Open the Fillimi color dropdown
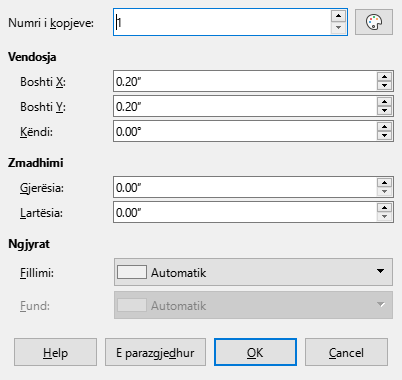The width and height of the screenshot is (402, 380). click(253, 272)
